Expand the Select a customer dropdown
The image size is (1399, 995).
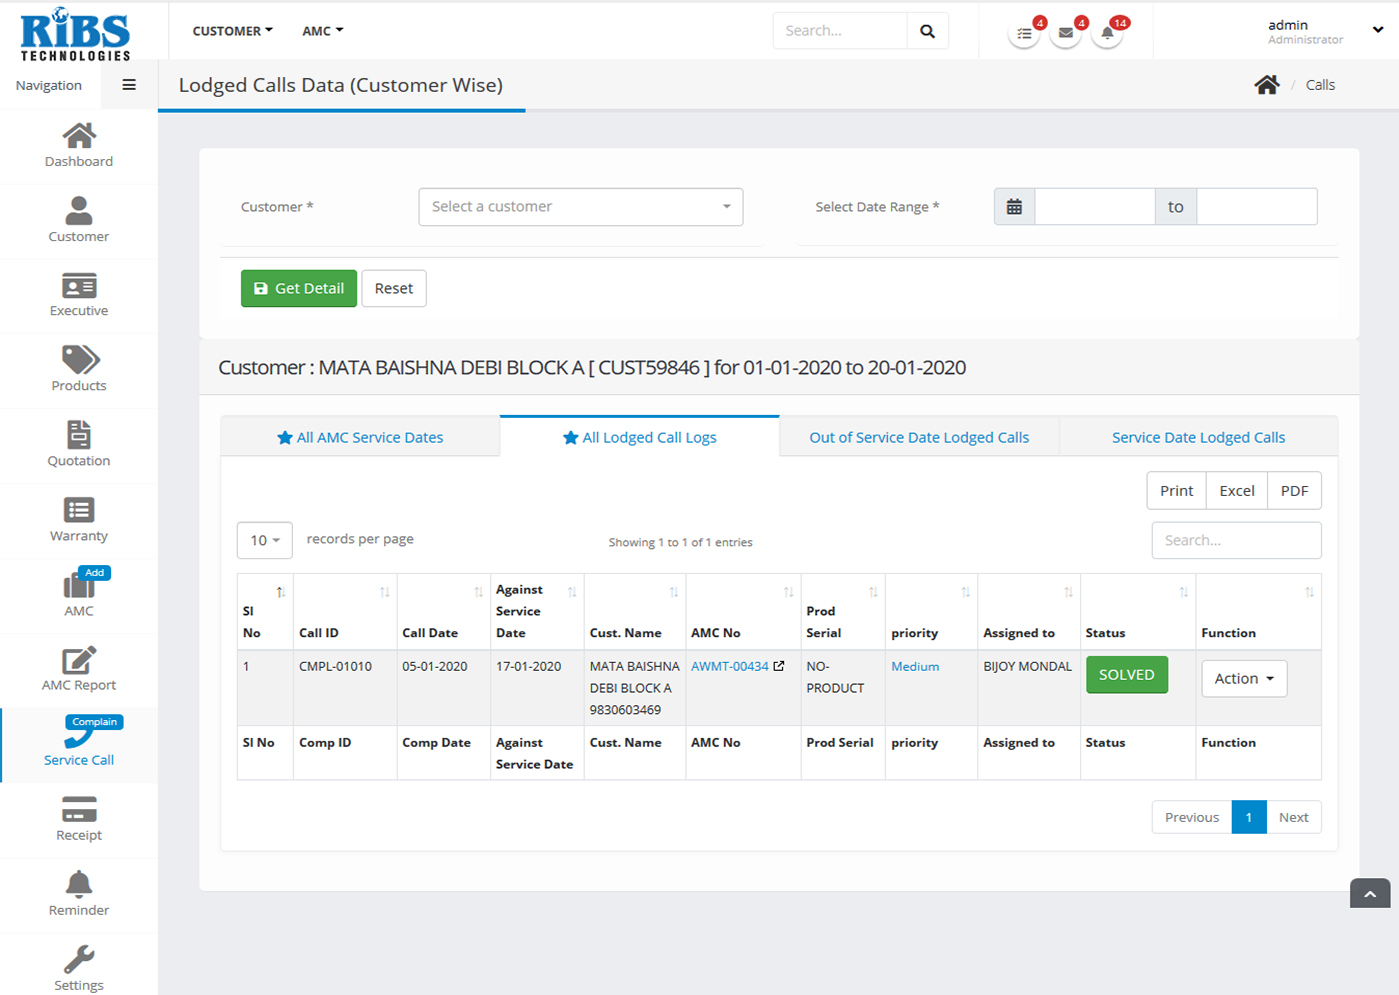click(580, 207)
